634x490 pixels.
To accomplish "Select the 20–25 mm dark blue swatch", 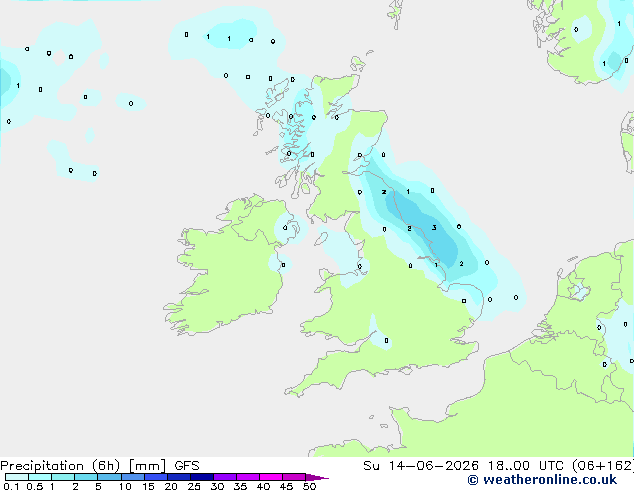I will click(178, 477).
